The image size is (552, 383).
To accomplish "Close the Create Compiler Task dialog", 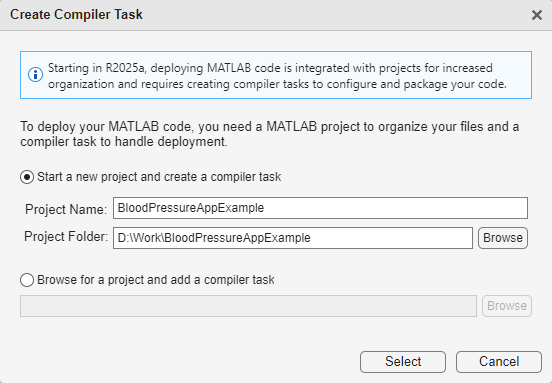I will pos(537,15).
